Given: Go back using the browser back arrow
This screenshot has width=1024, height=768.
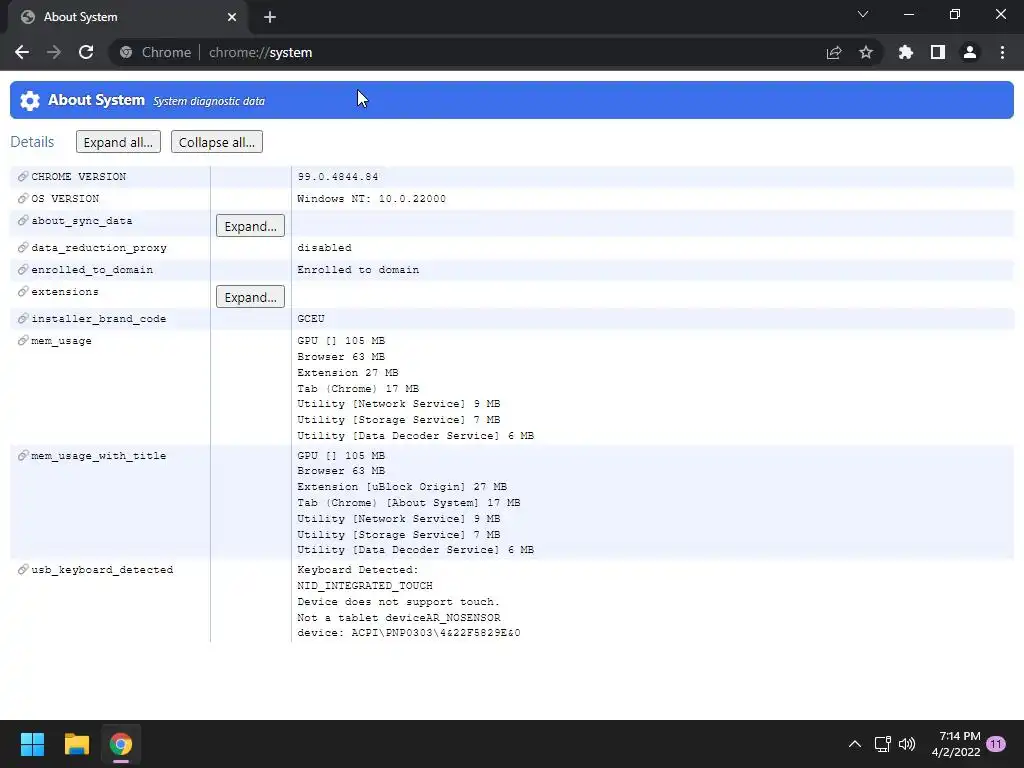Looking at the screenshot, I should click(x=22, y=52).
